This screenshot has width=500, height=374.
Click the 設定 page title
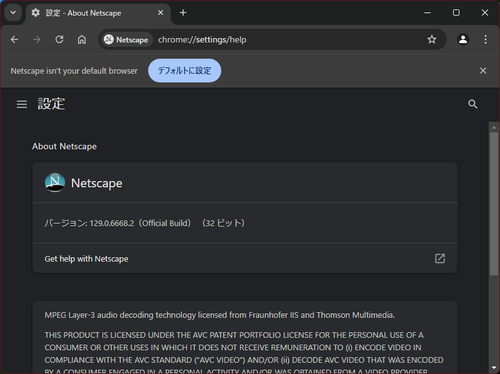(51, 104)
